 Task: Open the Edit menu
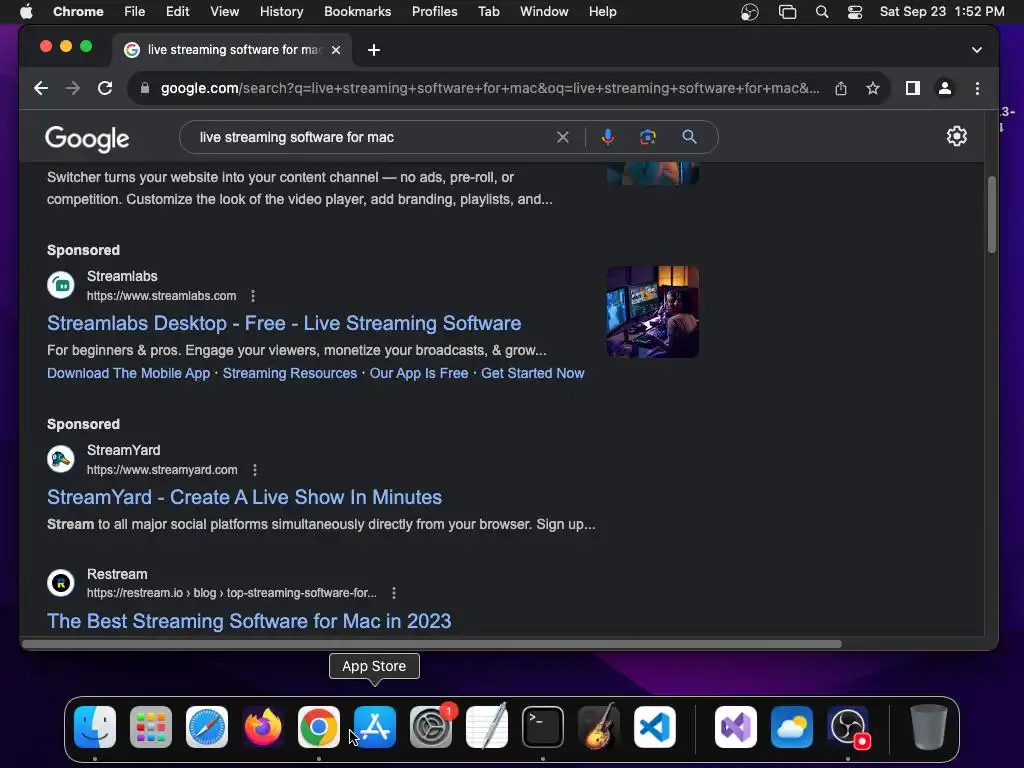[x=177, y=12]
